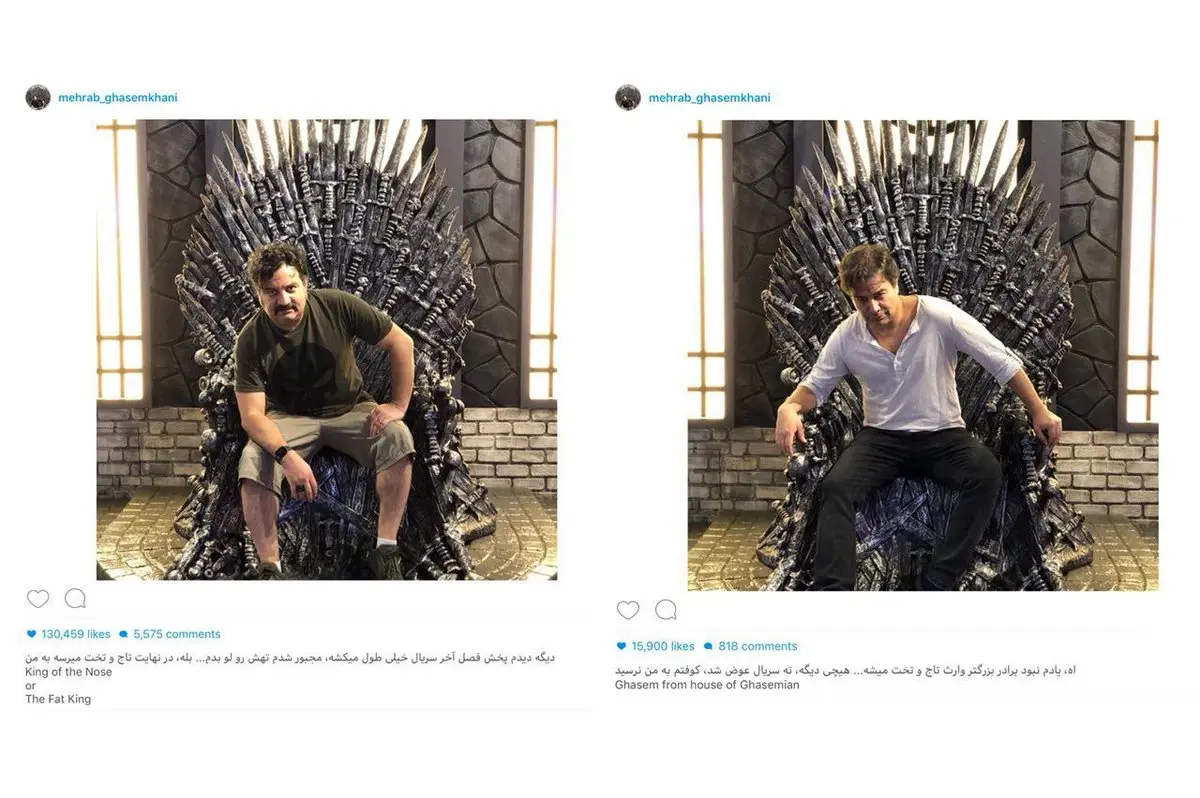View the 130,459 likes list
Image resolution: width=1200 pixels, height=798 pixels.
click(x=76, y=634)
